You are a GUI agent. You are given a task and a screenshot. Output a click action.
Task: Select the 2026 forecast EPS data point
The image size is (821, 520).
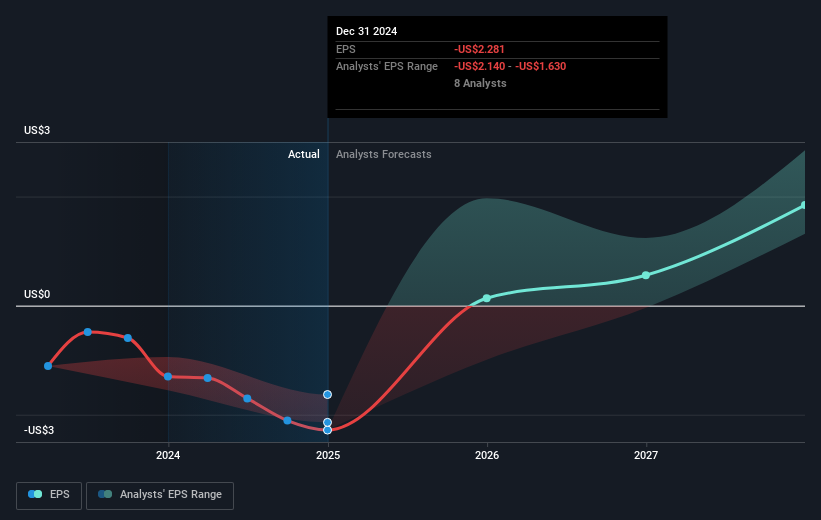487,298
